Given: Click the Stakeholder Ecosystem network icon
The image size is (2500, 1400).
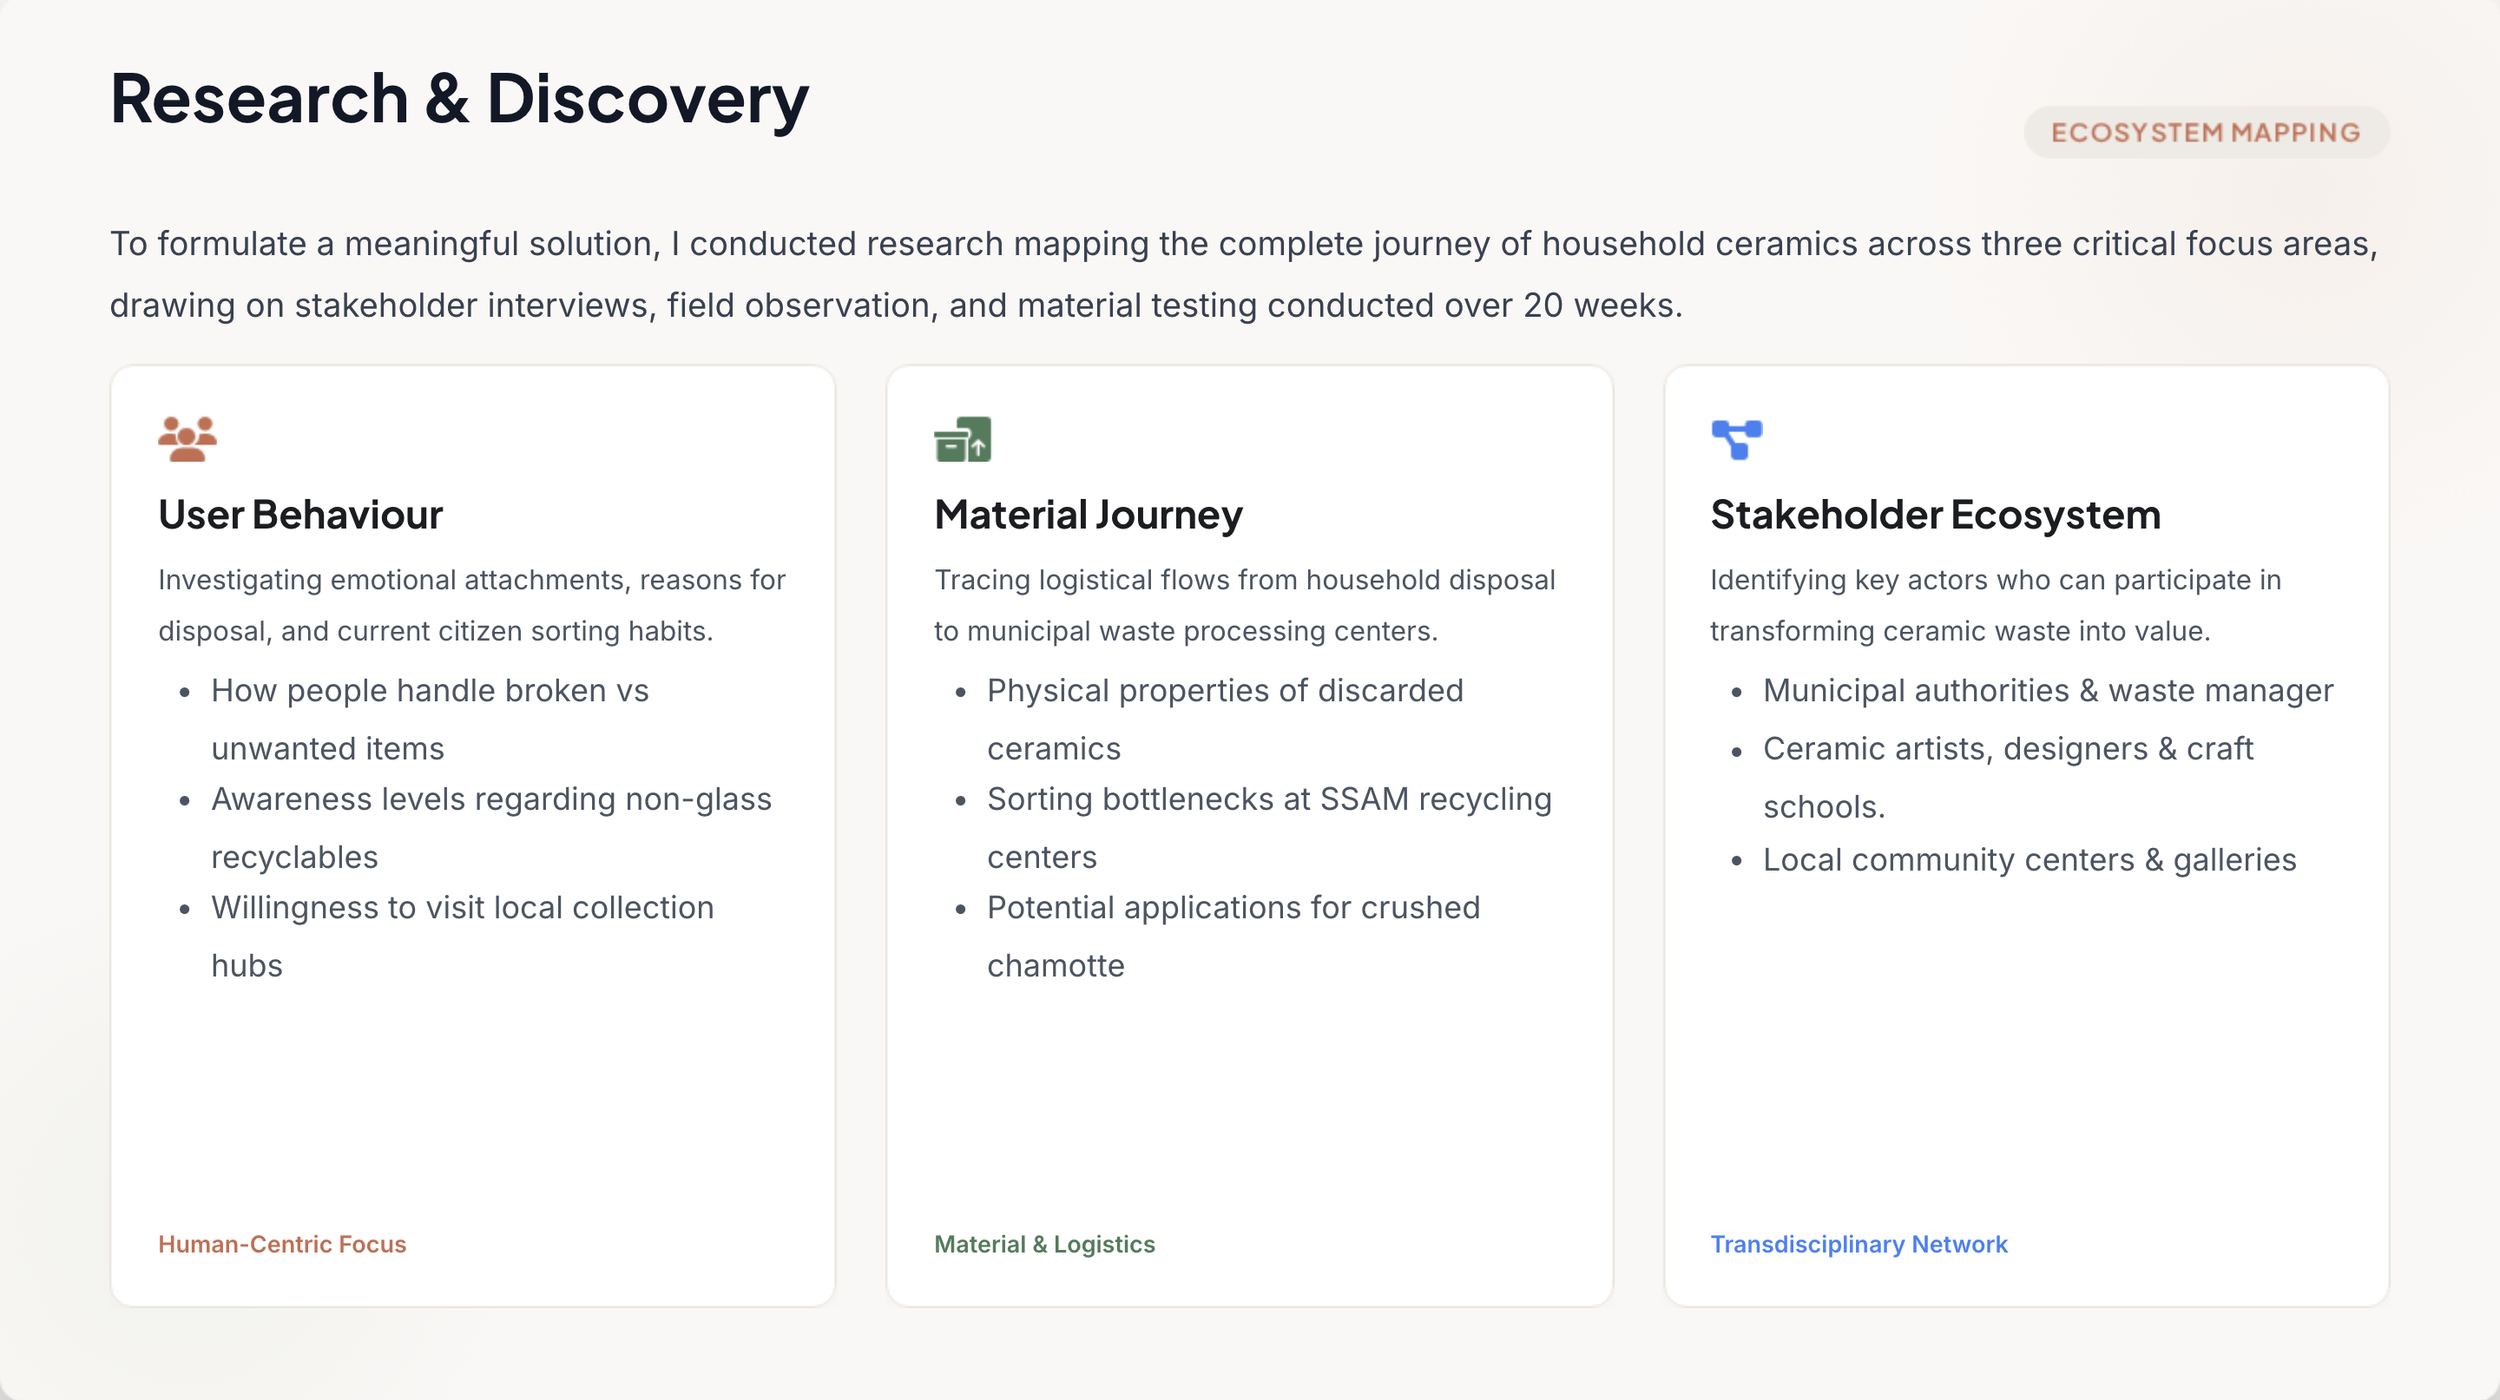Looking at the screenshot, I should click(x=1737, y=439).
